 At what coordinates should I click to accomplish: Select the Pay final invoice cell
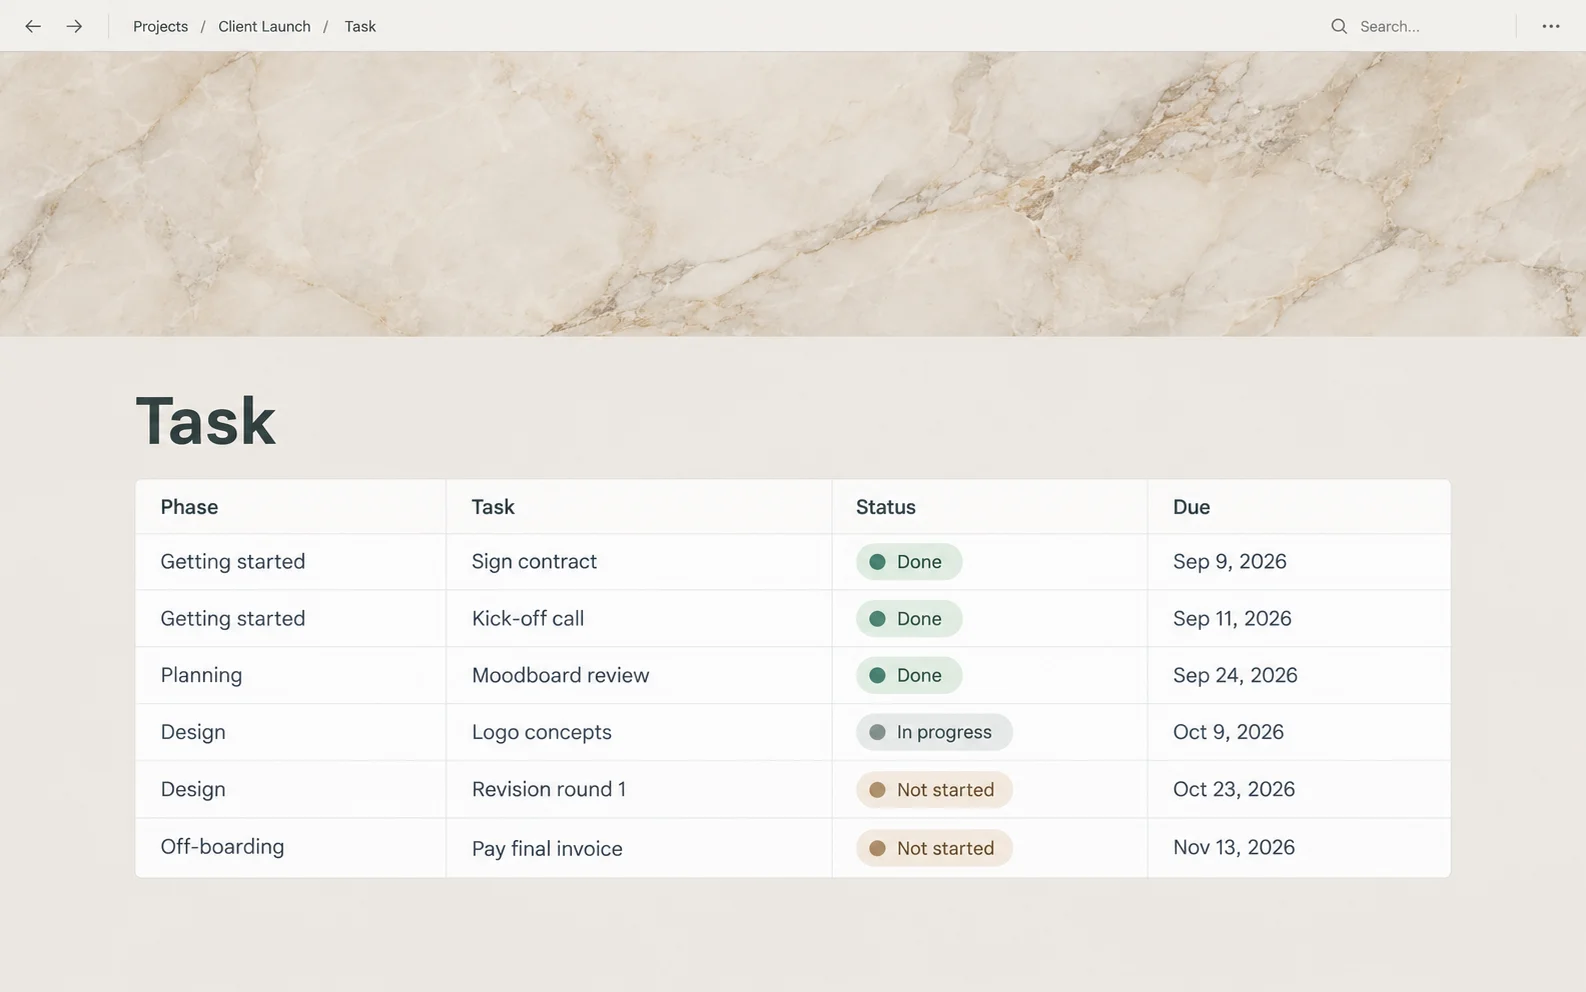pos(639,848)
